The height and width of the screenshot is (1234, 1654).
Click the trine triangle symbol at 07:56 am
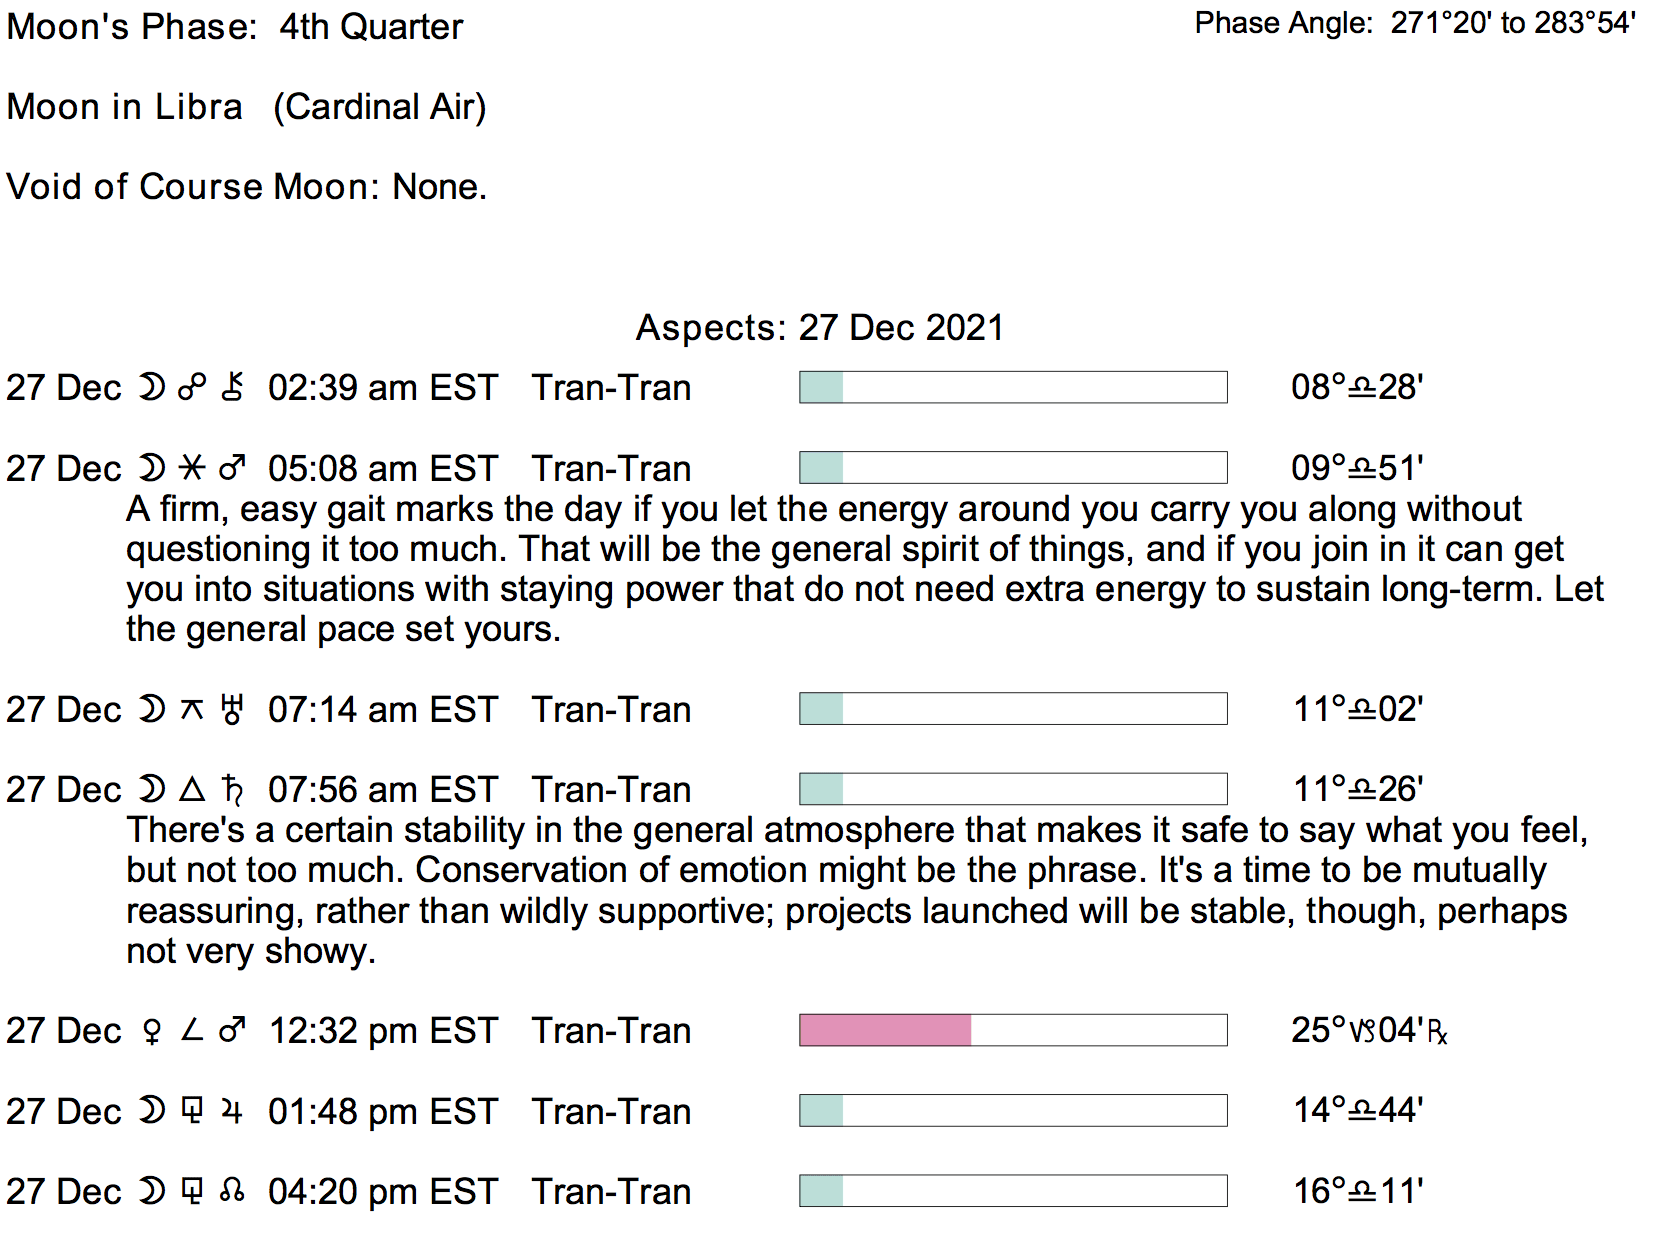coord(191,790)
